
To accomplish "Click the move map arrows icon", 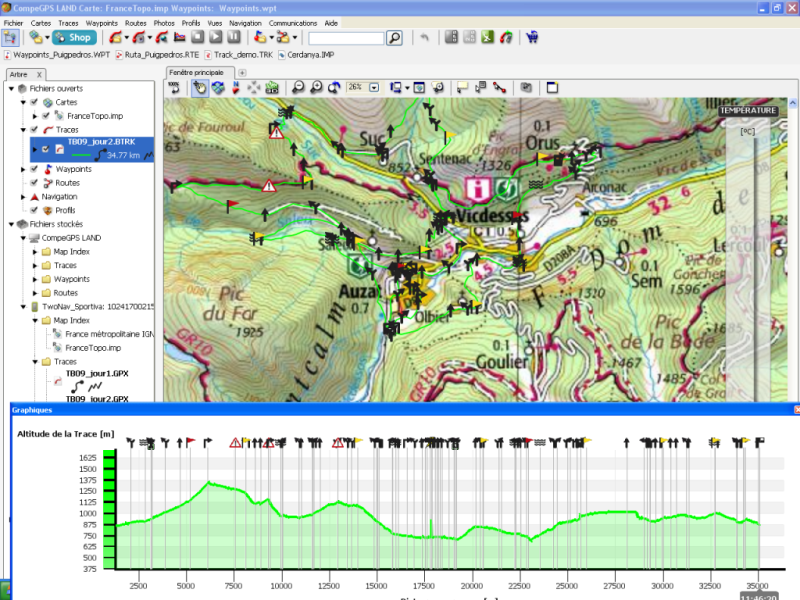I will coord(254,88).
